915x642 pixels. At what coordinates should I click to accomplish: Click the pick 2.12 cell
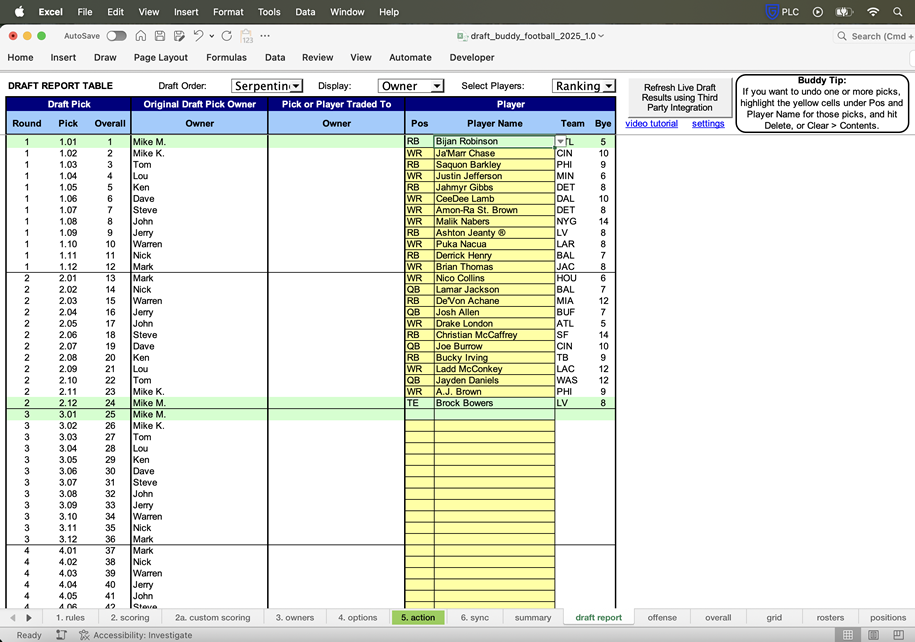68,403
